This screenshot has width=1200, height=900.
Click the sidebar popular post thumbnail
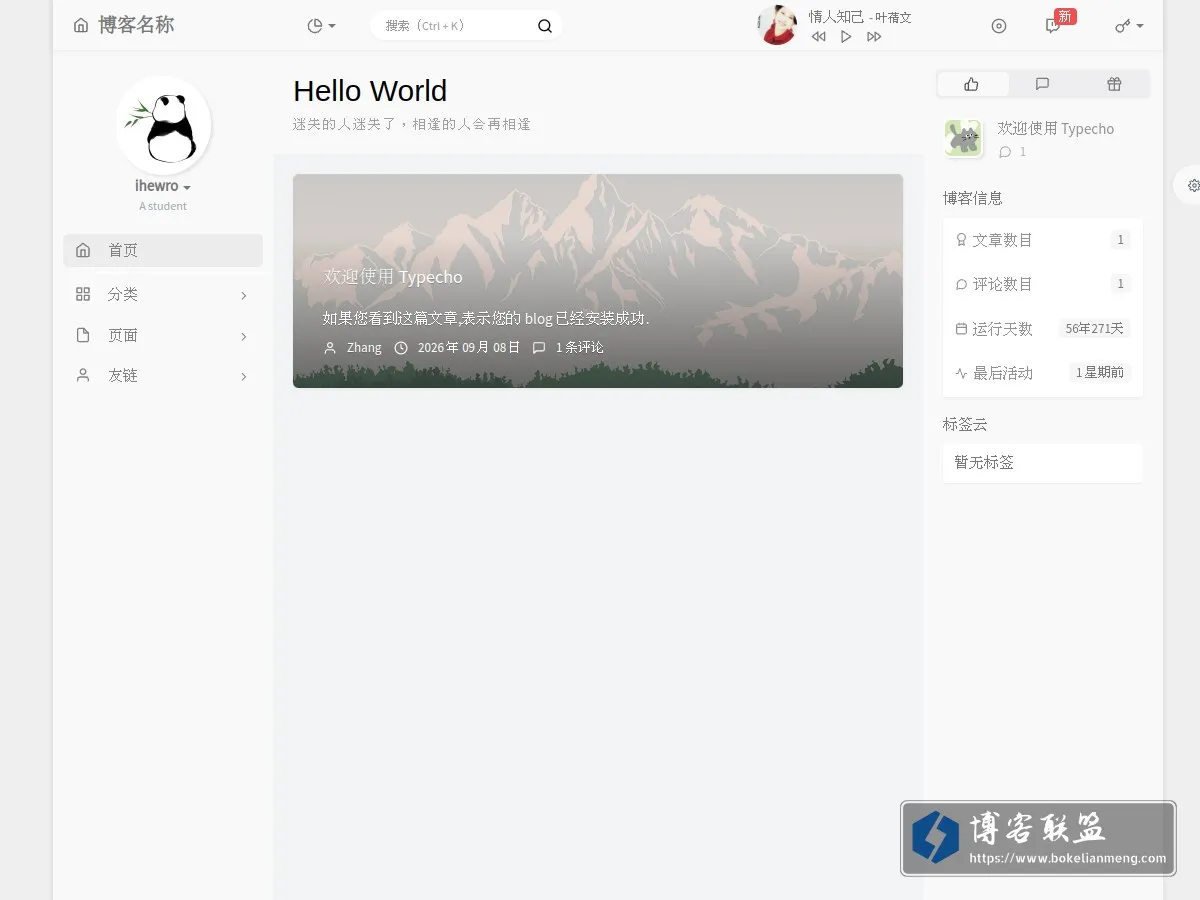tap(963, 138)
